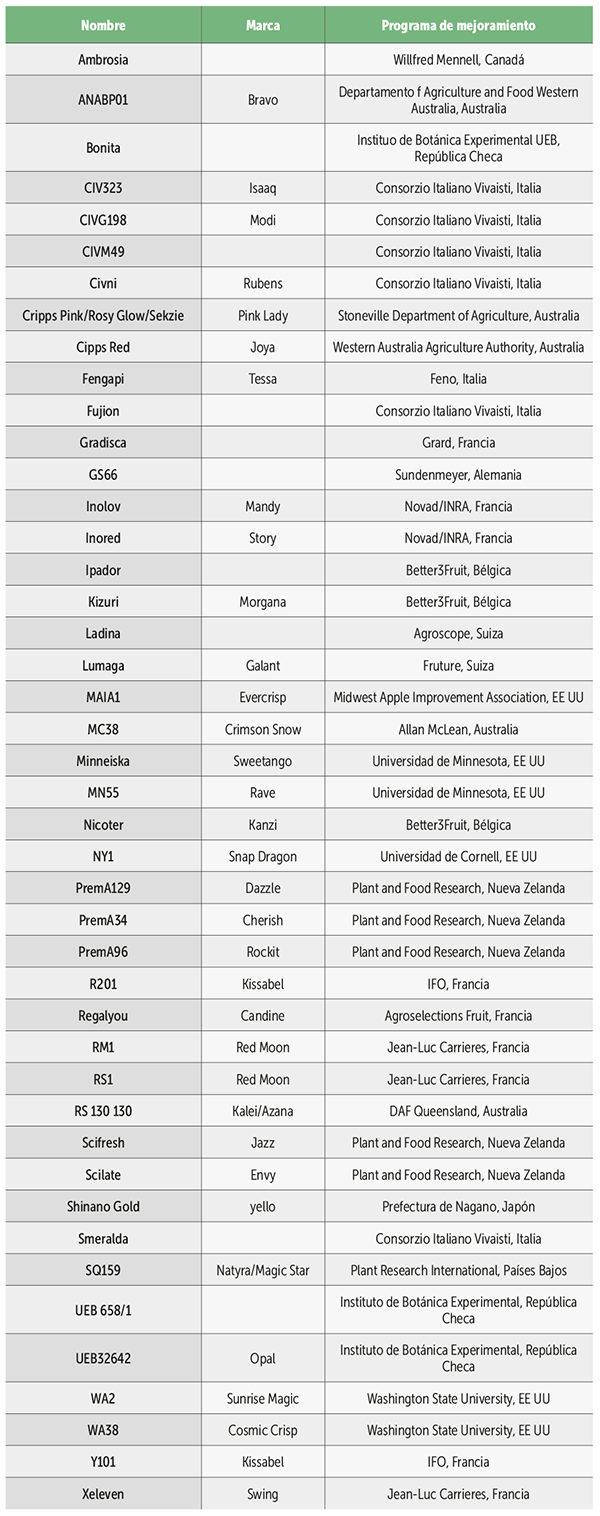Click the Universidad de Cornell cell
Screen dimensions: 600x1516
tap(458, 856)
